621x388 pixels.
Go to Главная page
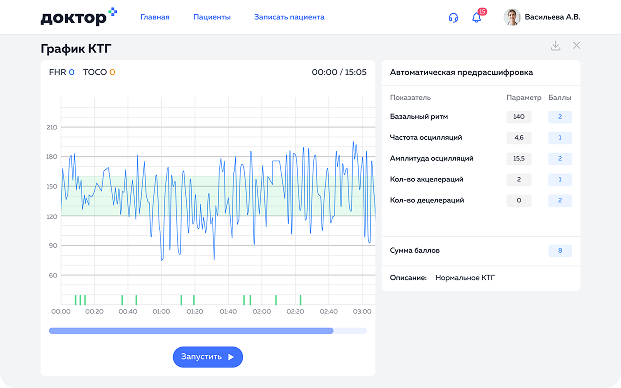tap(155, 17)
